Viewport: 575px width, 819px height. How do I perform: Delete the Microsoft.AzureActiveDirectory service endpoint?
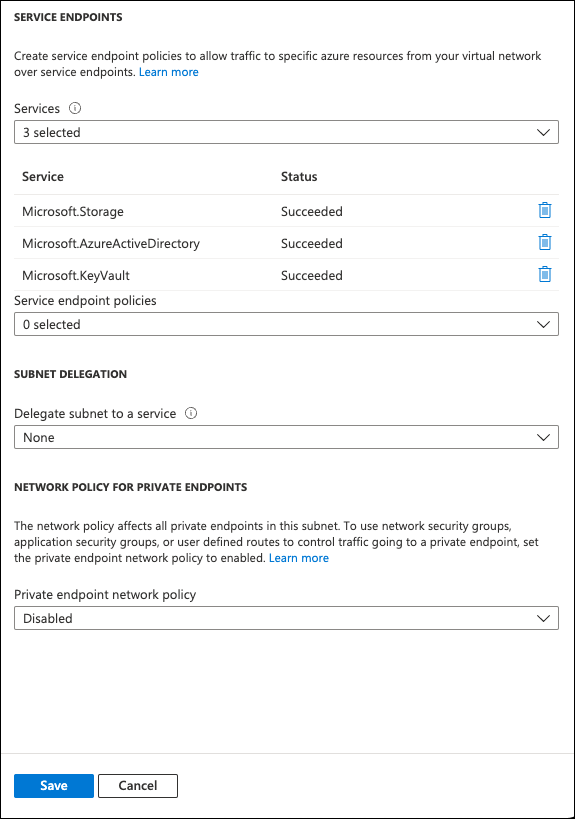[x=545, y=242]
